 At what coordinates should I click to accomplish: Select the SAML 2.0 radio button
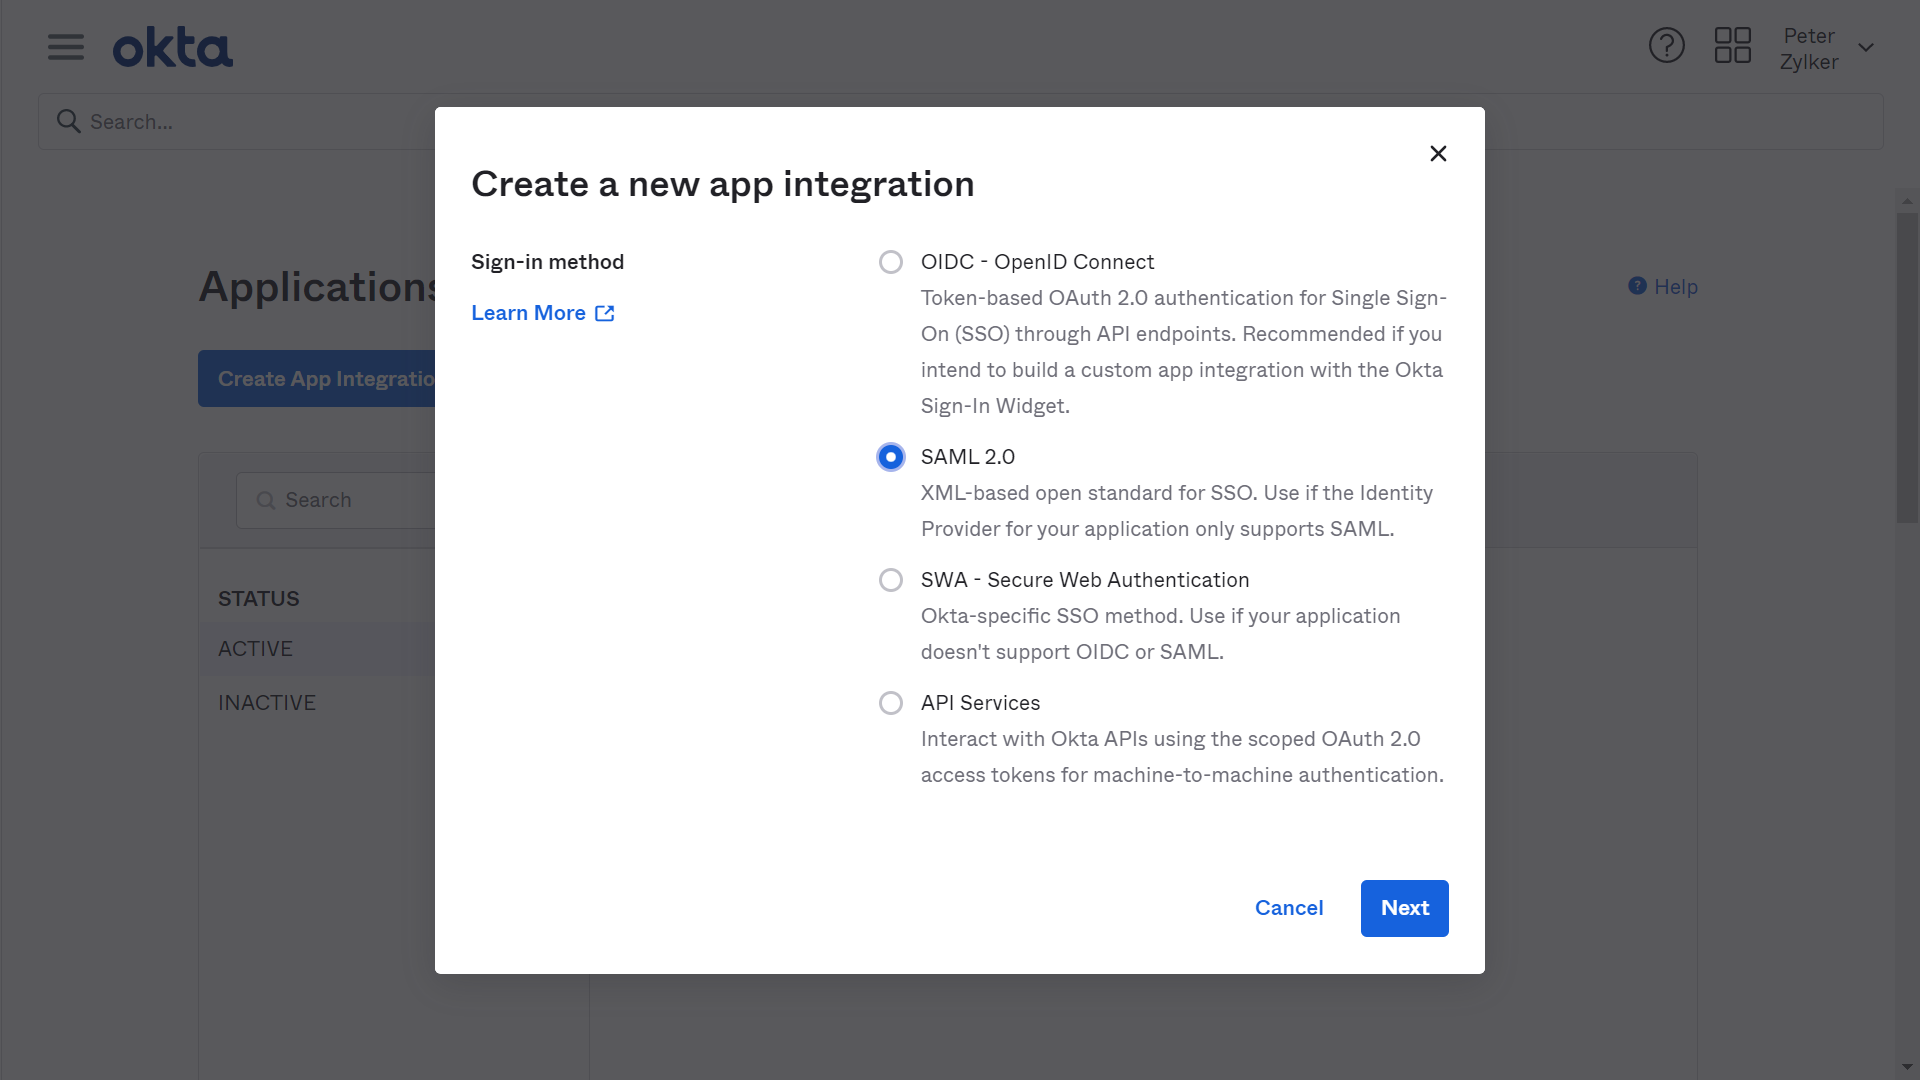[x=890, y=457]
